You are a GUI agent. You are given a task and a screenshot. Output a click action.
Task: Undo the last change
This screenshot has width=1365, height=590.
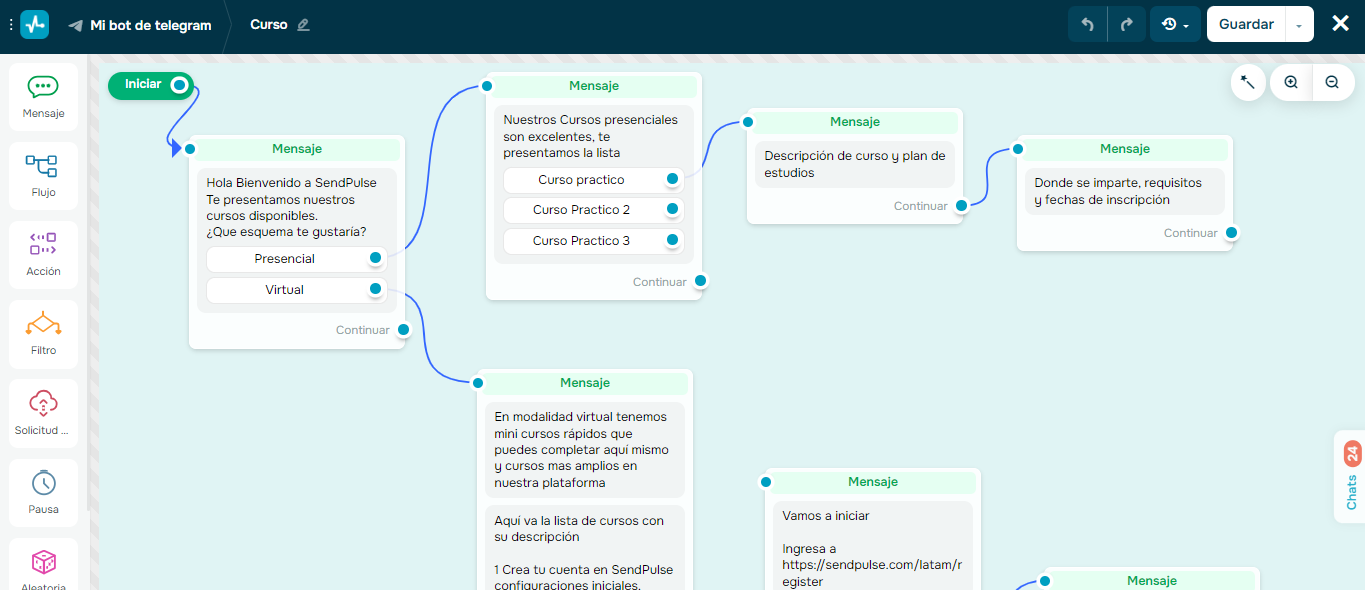1088,24
